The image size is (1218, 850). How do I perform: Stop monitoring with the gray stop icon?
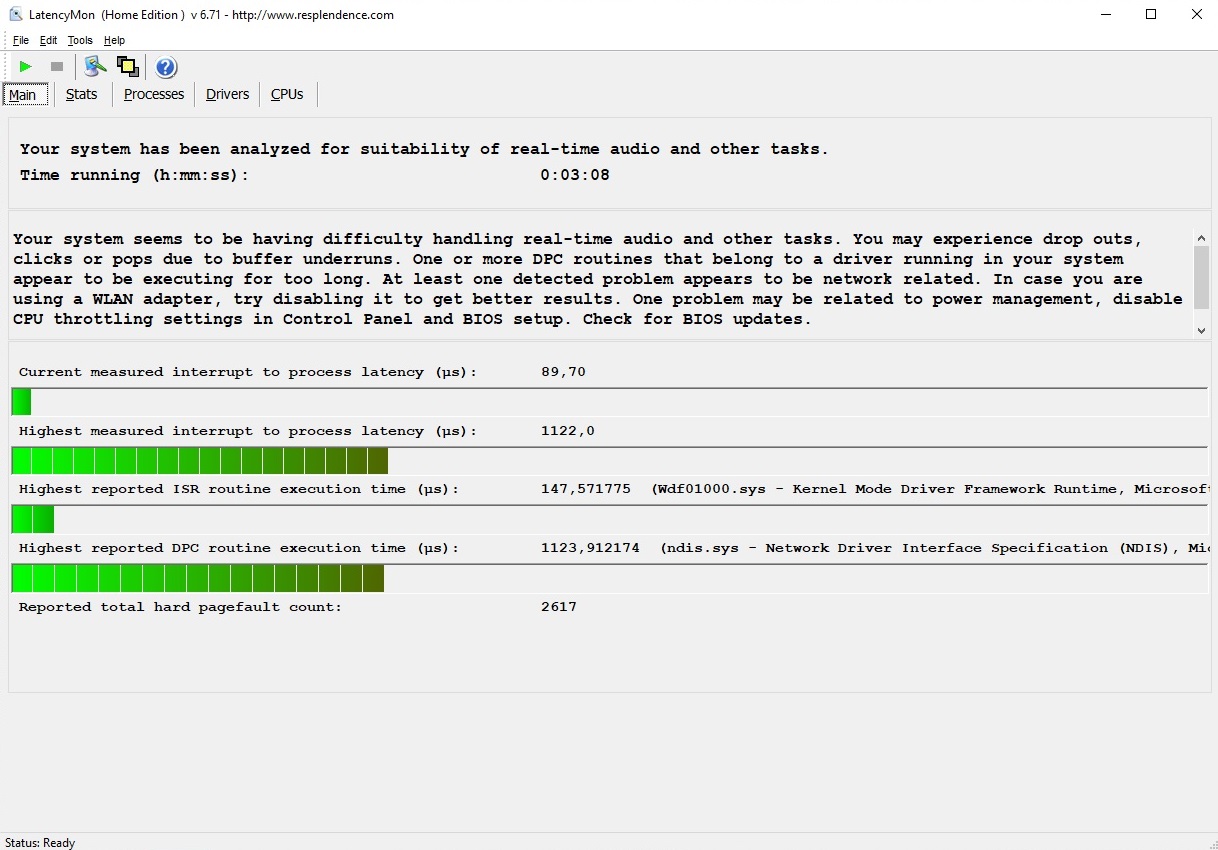[57, 67]
